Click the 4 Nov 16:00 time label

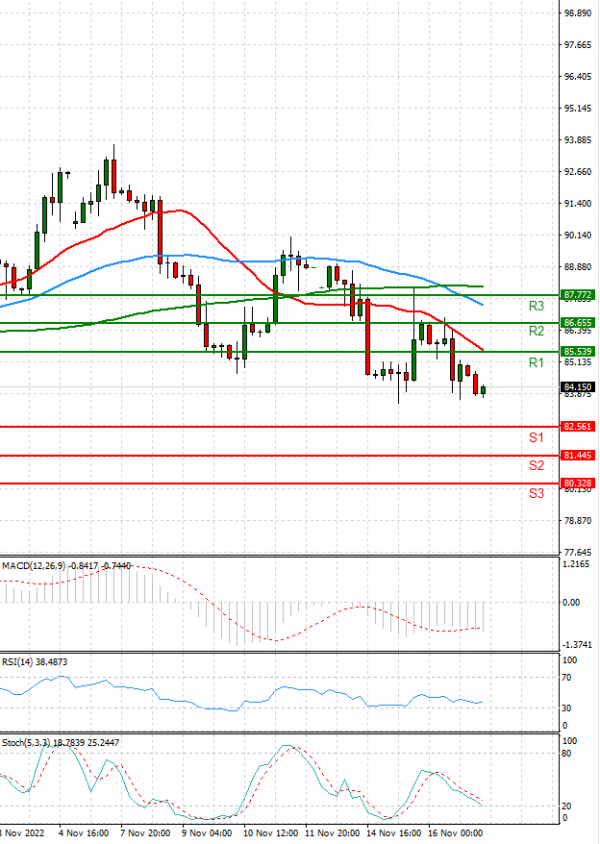coord(83,833)
